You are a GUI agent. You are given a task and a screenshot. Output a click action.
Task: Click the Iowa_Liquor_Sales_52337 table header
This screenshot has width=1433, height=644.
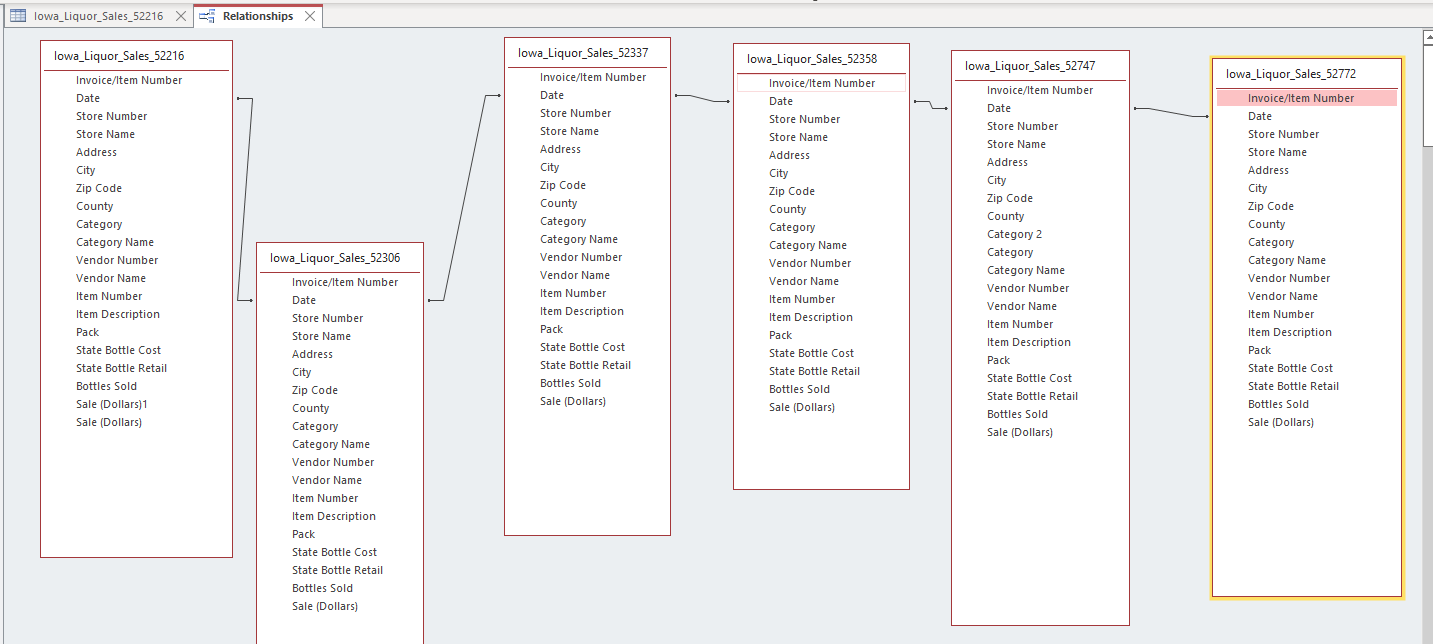tap(583, 53)
